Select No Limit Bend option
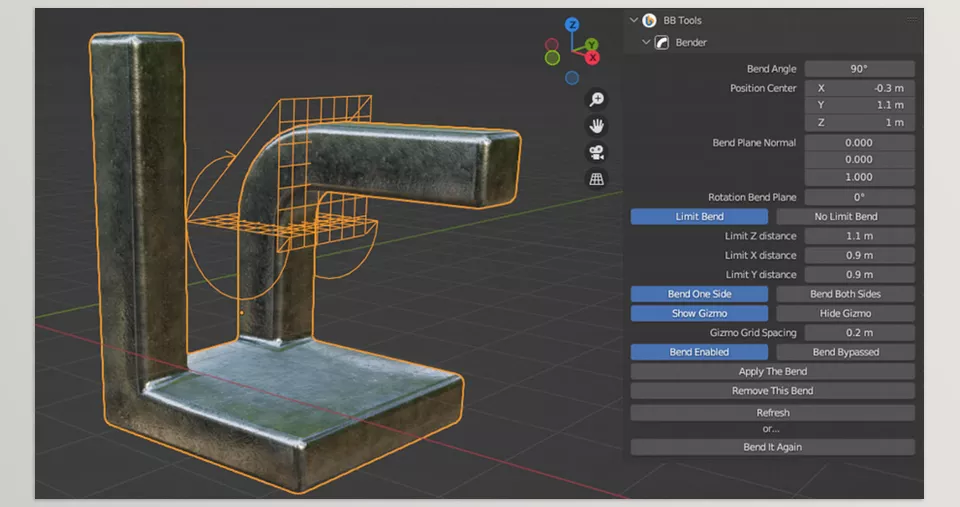 tap(846, 217)
